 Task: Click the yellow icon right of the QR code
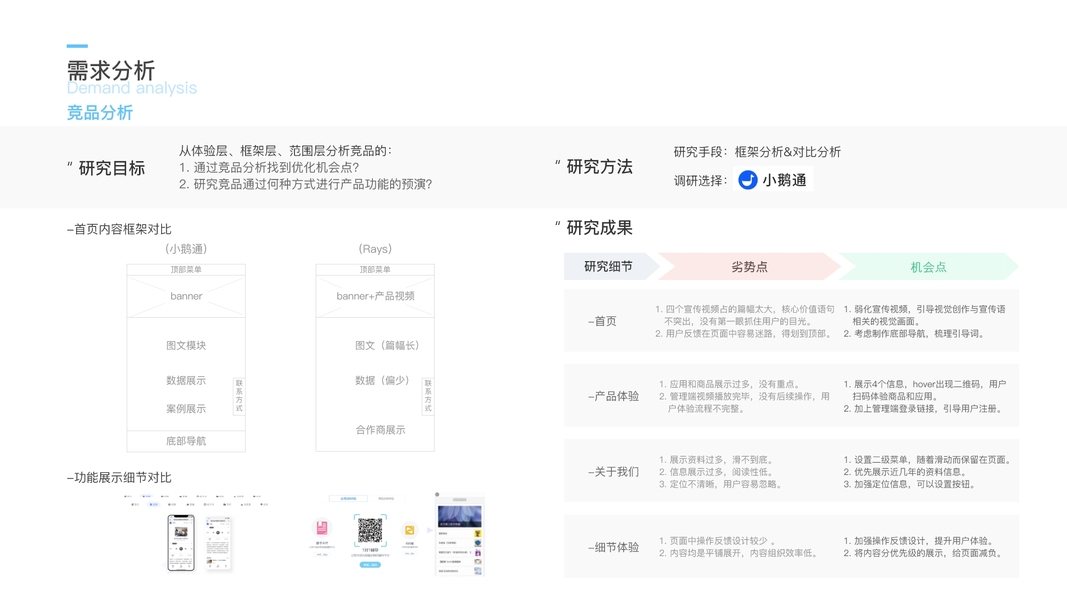point(410,530)
